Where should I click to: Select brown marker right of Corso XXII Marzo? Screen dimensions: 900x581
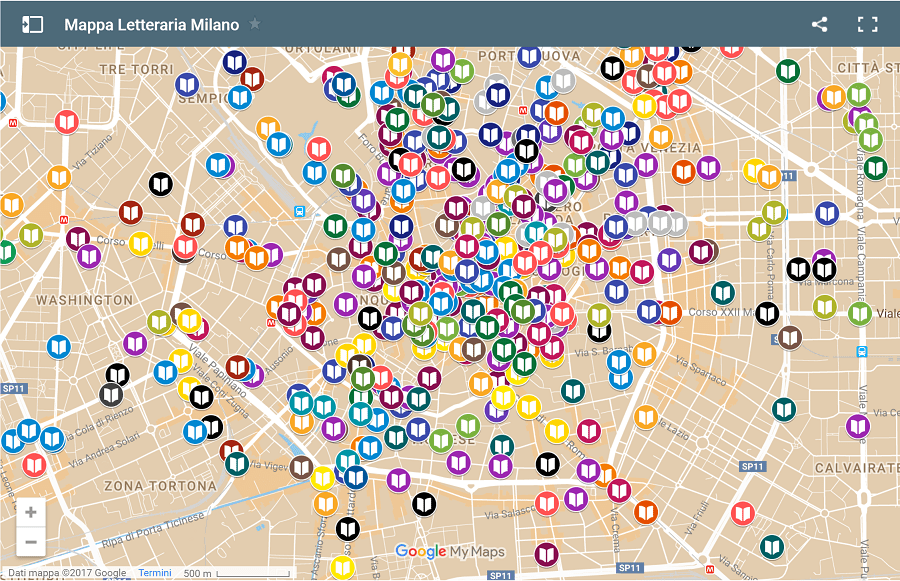(x=790, y=338)
